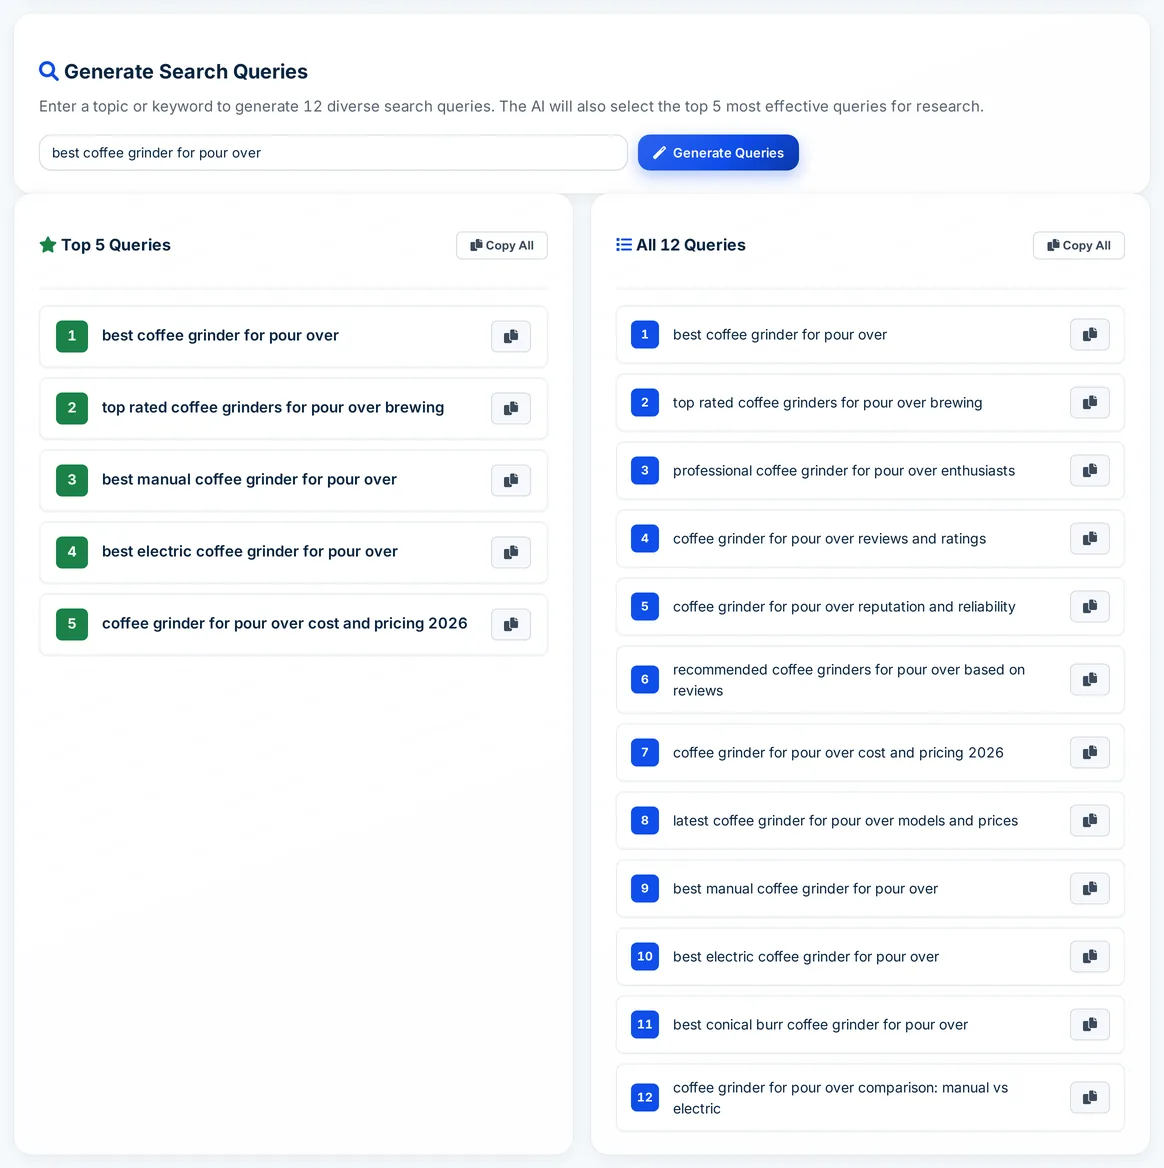Viewport: 1164px width, 1168px height.
Task: Copy query 10 'best electric coffee grinder'
Action: coord(1090,956)
